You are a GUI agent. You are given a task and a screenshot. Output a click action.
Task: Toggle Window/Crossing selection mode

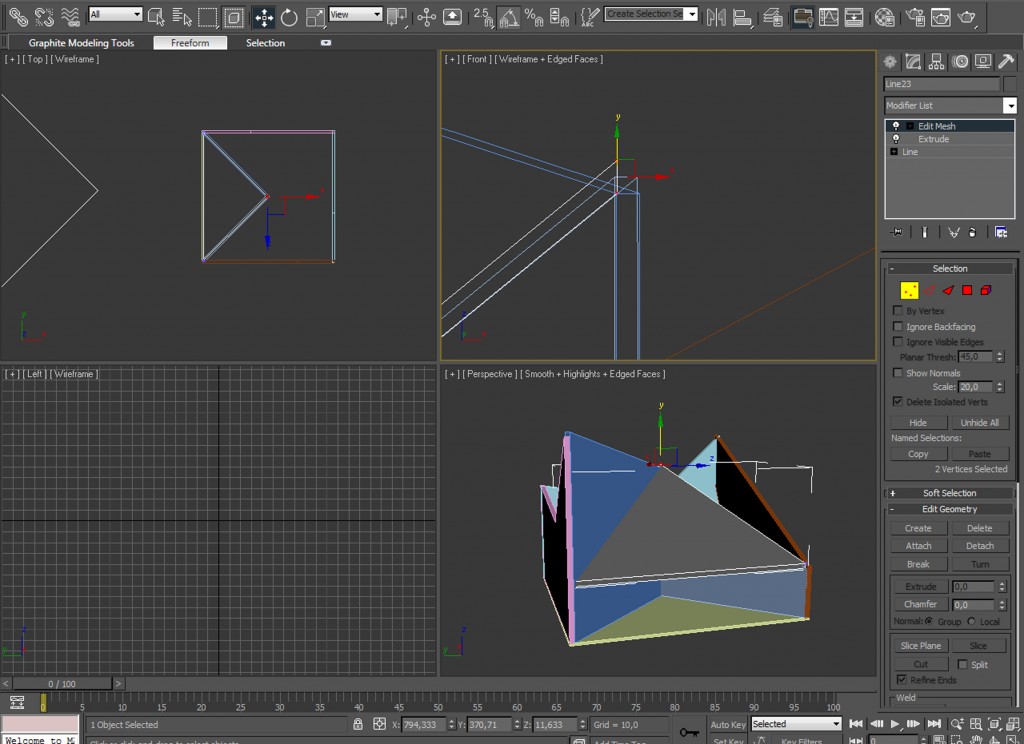234,17
